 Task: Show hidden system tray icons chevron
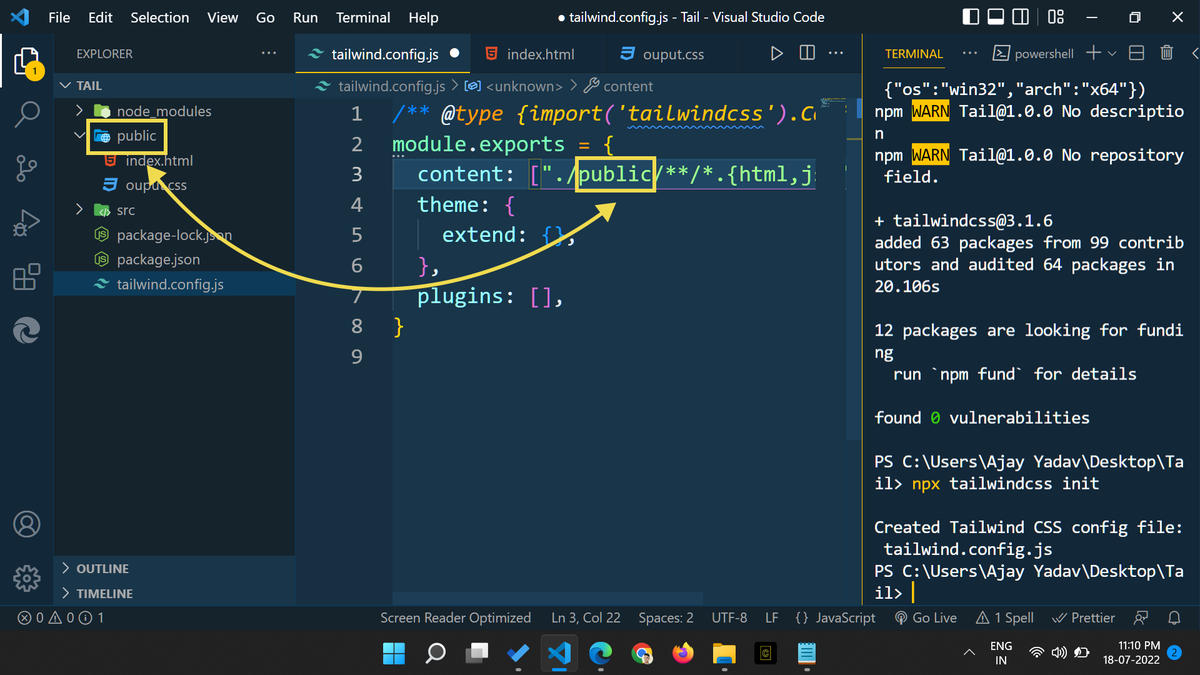click(x=968, y=653)
